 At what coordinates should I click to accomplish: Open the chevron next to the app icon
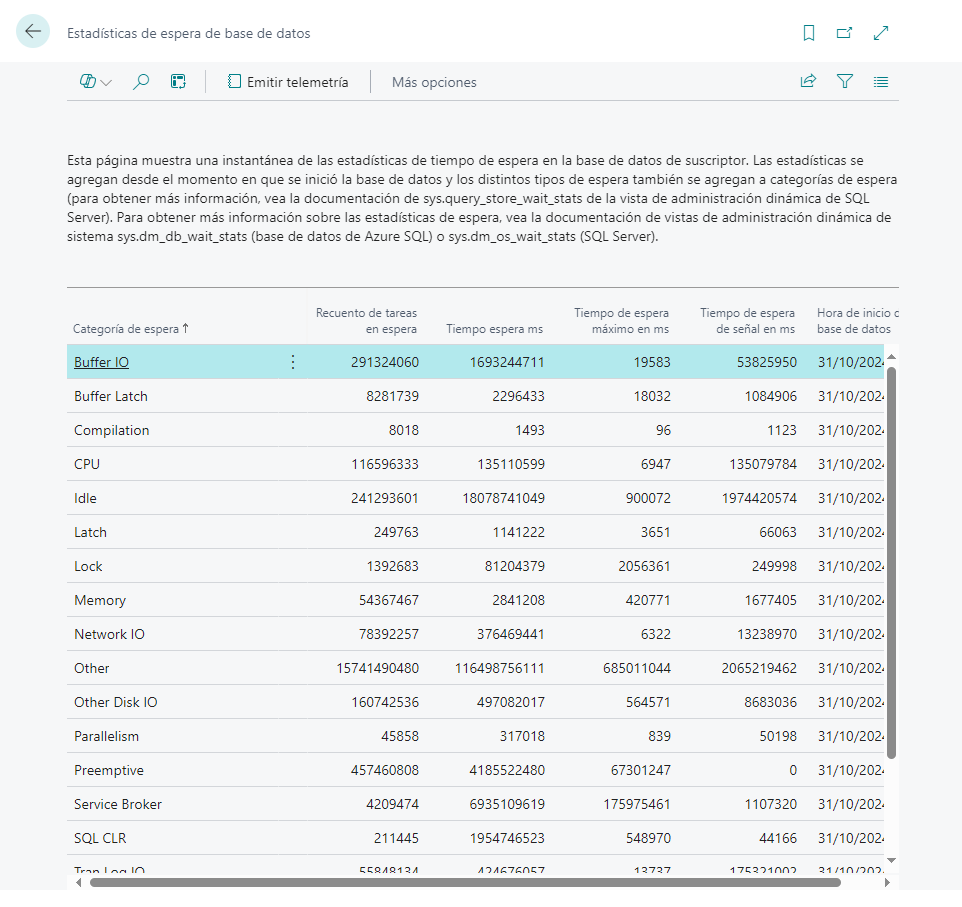(101, 81)
